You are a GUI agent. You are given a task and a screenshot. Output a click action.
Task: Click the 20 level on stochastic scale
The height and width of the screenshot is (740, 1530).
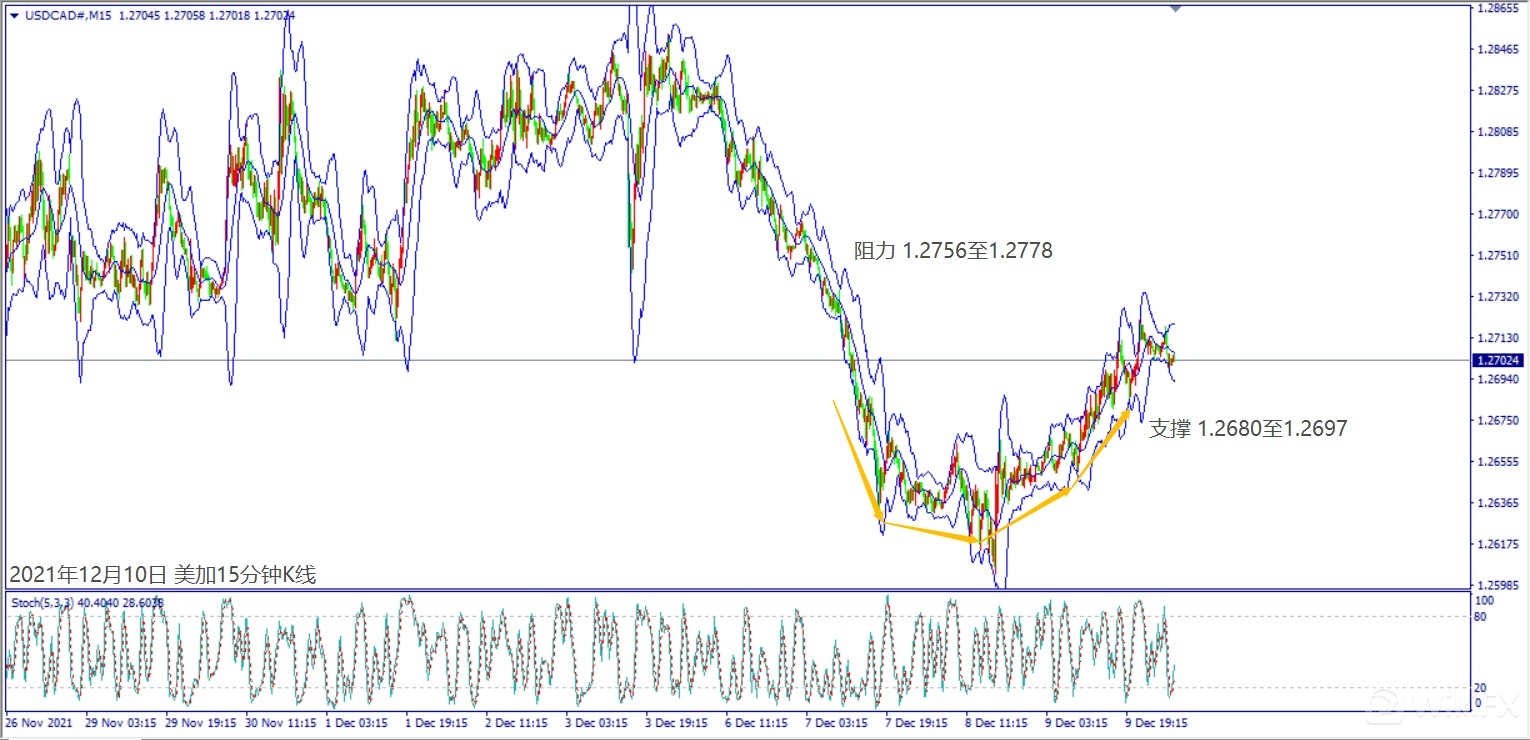1483,688
